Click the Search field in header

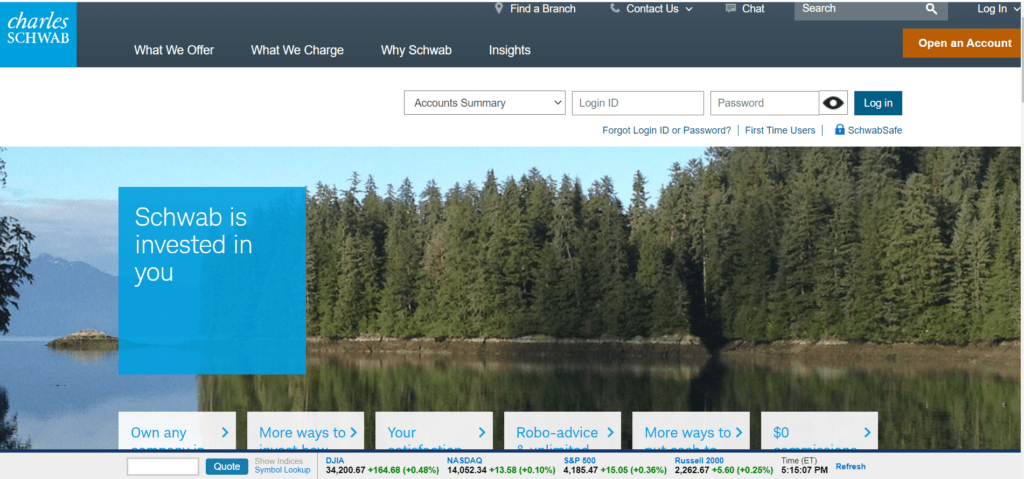[859, 8]
